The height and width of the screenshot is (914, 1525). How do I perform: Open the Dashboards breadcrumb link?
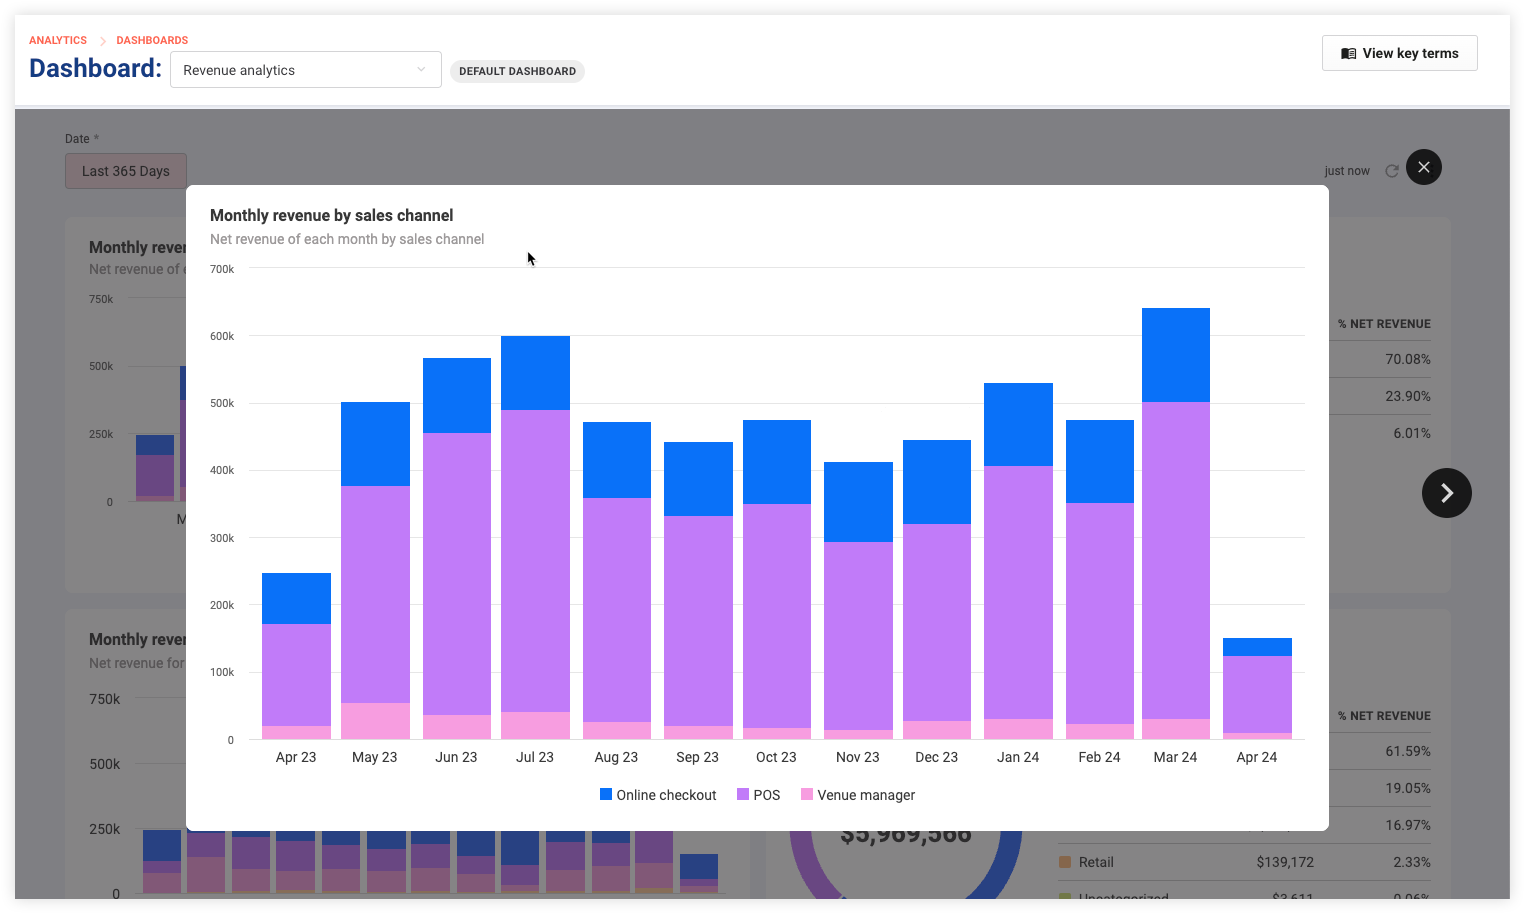click(x=152, y=41)
